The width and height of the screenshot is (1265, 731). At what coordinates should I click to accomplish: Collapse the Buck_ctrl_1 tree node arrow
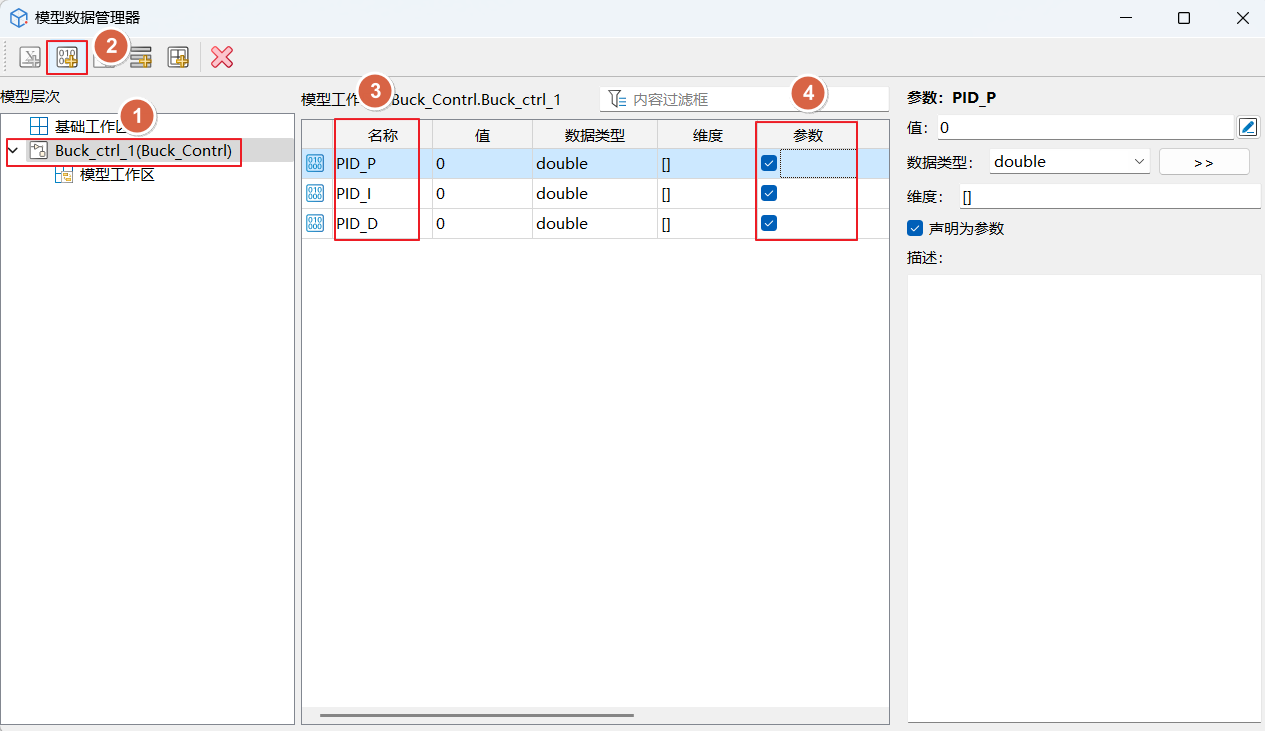tap(12, 151)
